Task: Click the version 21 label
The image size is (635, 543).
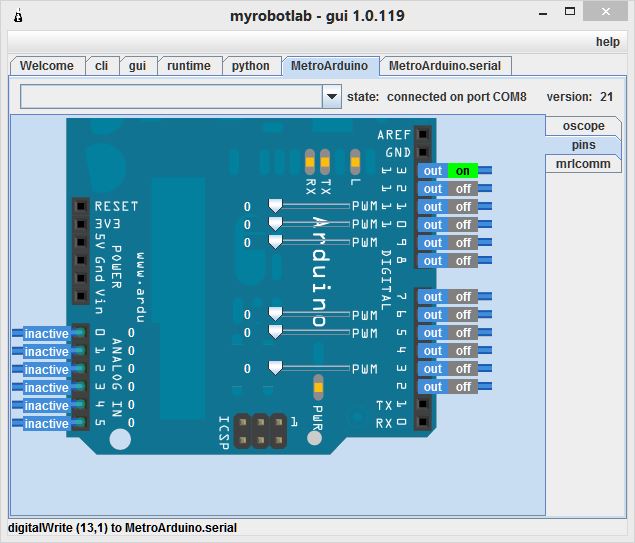Action: click(x=580, y=97)
